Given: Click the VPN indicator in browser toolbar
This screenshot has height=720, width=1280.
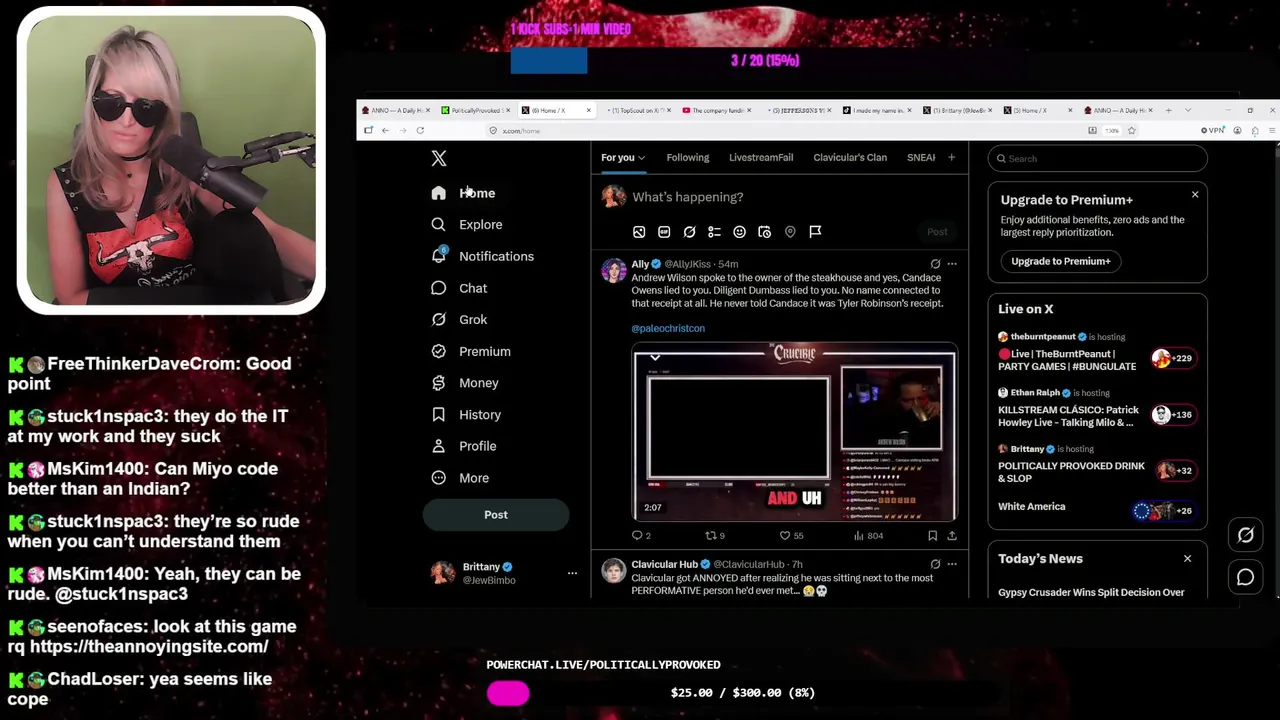Looking at the screenshot, I should coord(1212,130).
